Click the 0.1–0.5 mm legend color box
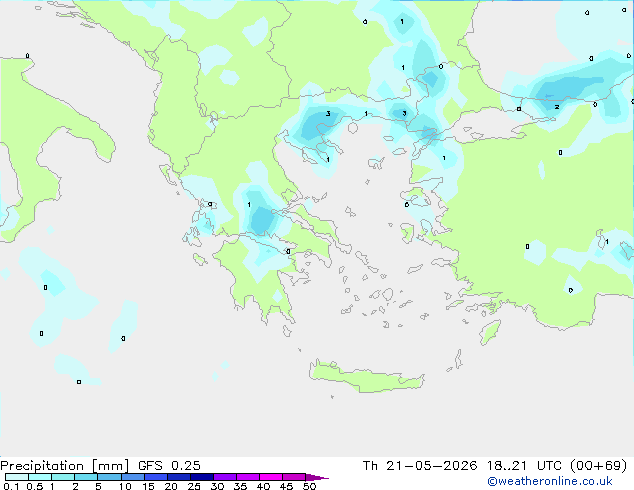The image size is (634, 490). click(17, 477)
